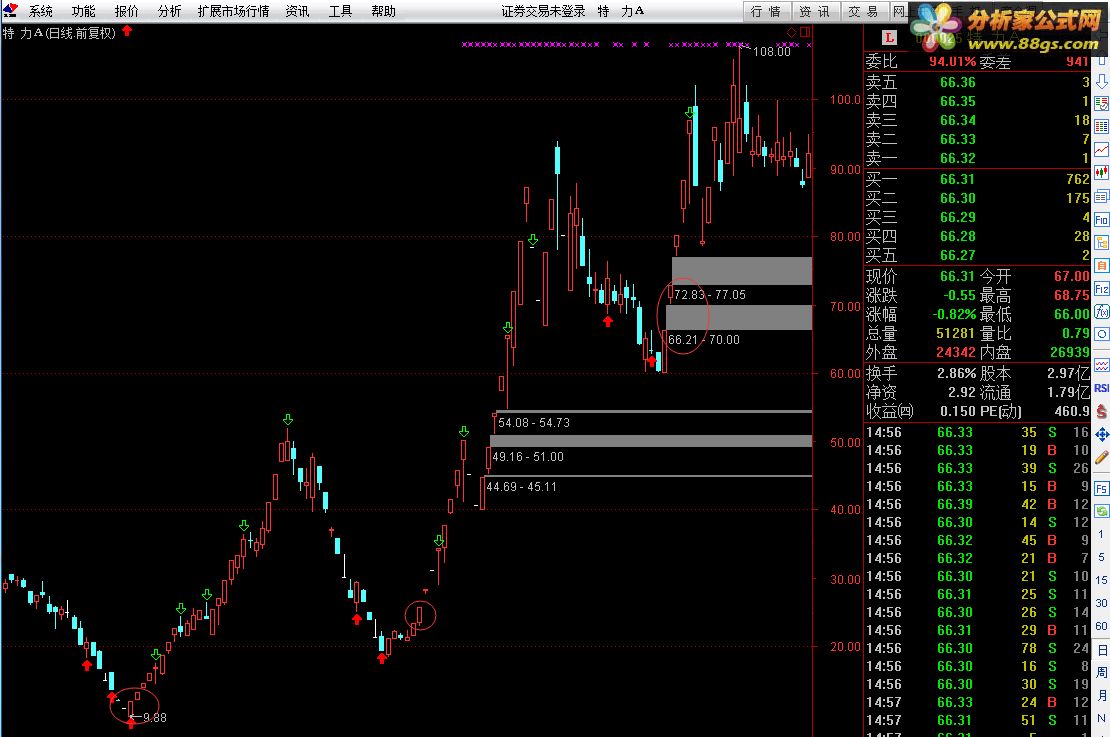The height and width of the screenshot is (737, 1110).
Task: Switch to the 资讯 tab button
Action: [815, 11]
